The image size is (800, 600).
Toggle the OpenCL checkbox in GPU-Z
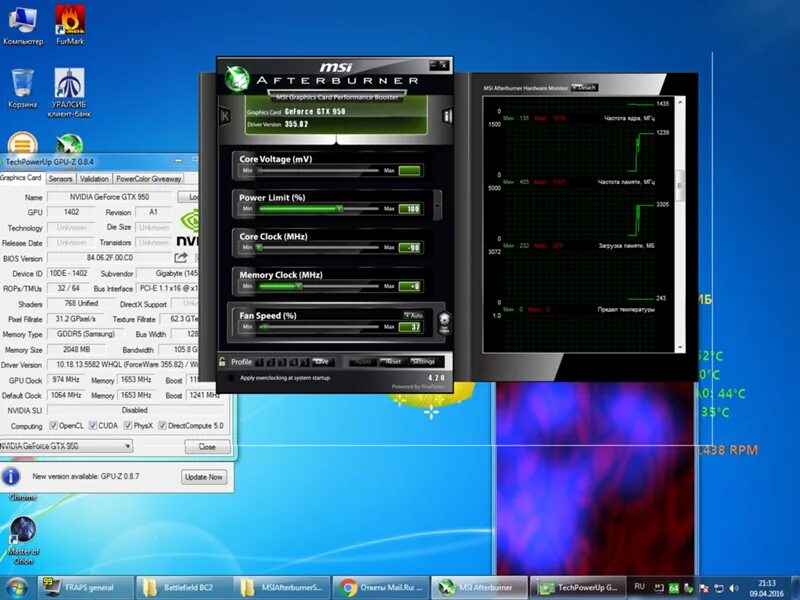point(53,426)
